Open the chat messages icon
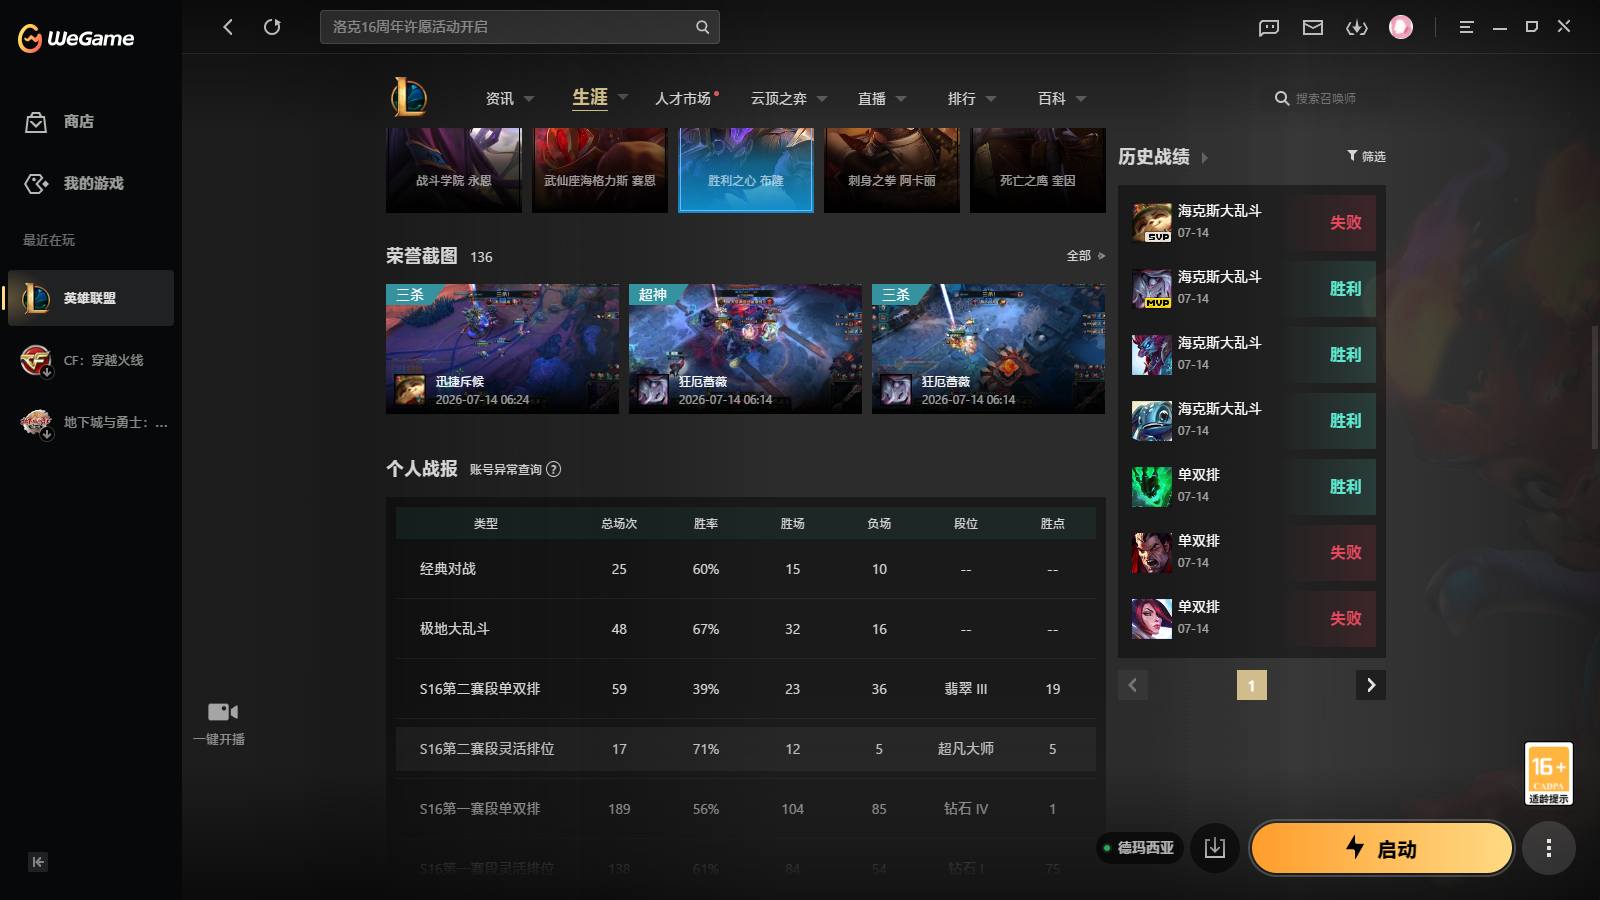Screen dimensions: 1600x900 1269,27
